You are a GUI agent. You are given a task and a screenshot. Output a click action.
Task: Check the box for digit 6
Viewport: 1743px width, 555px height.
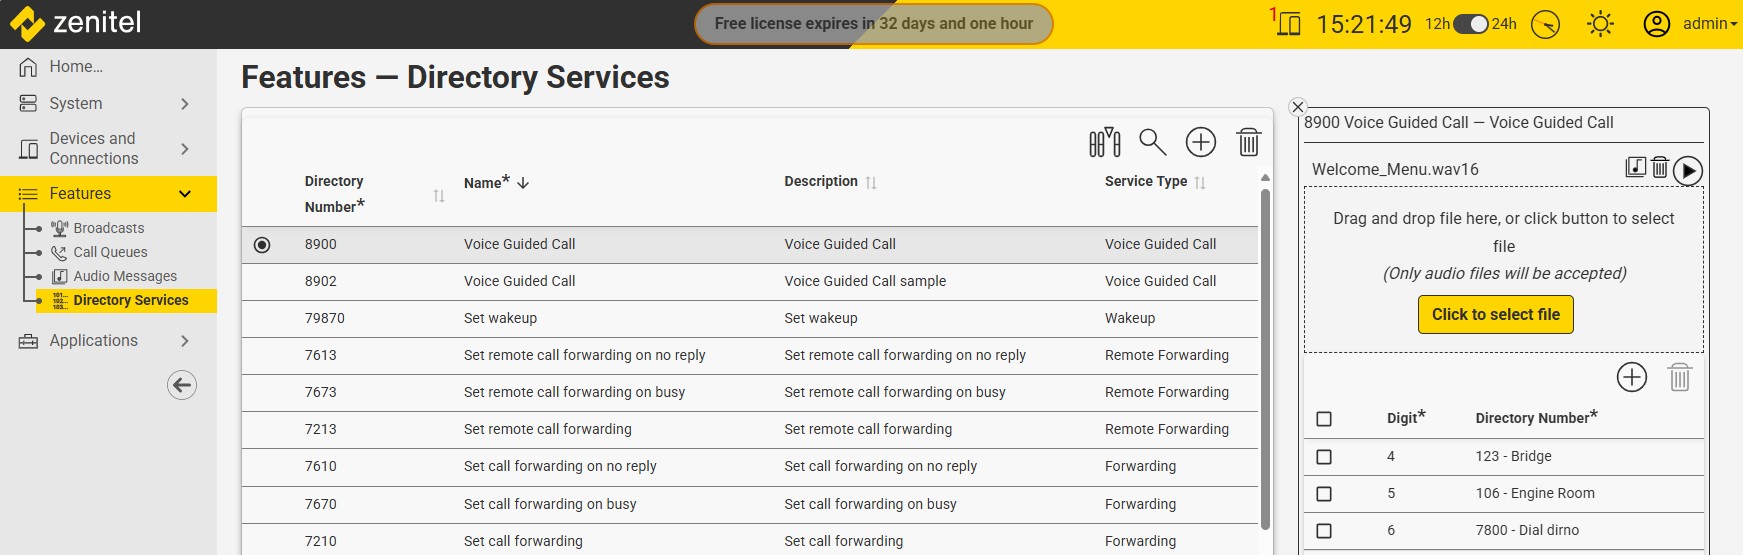pos(1324,531)
